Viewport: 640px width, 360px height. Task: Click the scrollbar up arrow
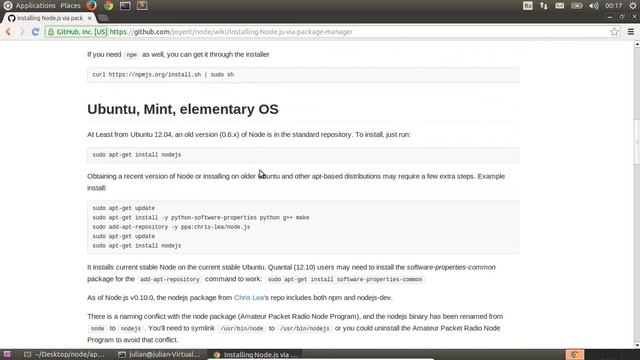click(x=637, y=44)
